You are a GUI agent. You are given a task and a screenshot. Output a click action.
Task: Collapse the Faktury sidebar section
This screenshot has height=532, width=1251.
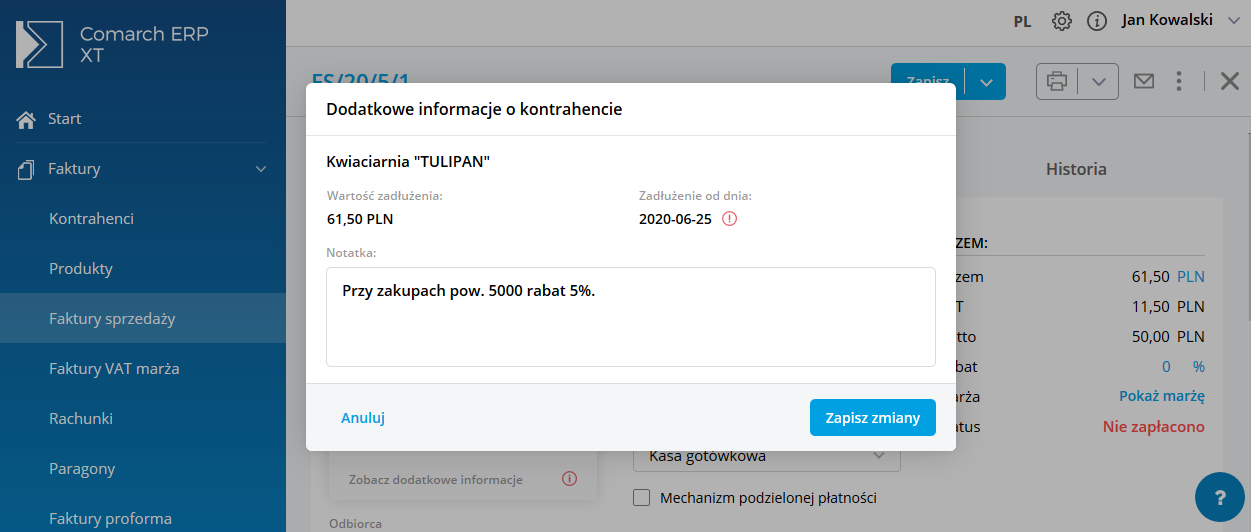(x=261, y=169)
